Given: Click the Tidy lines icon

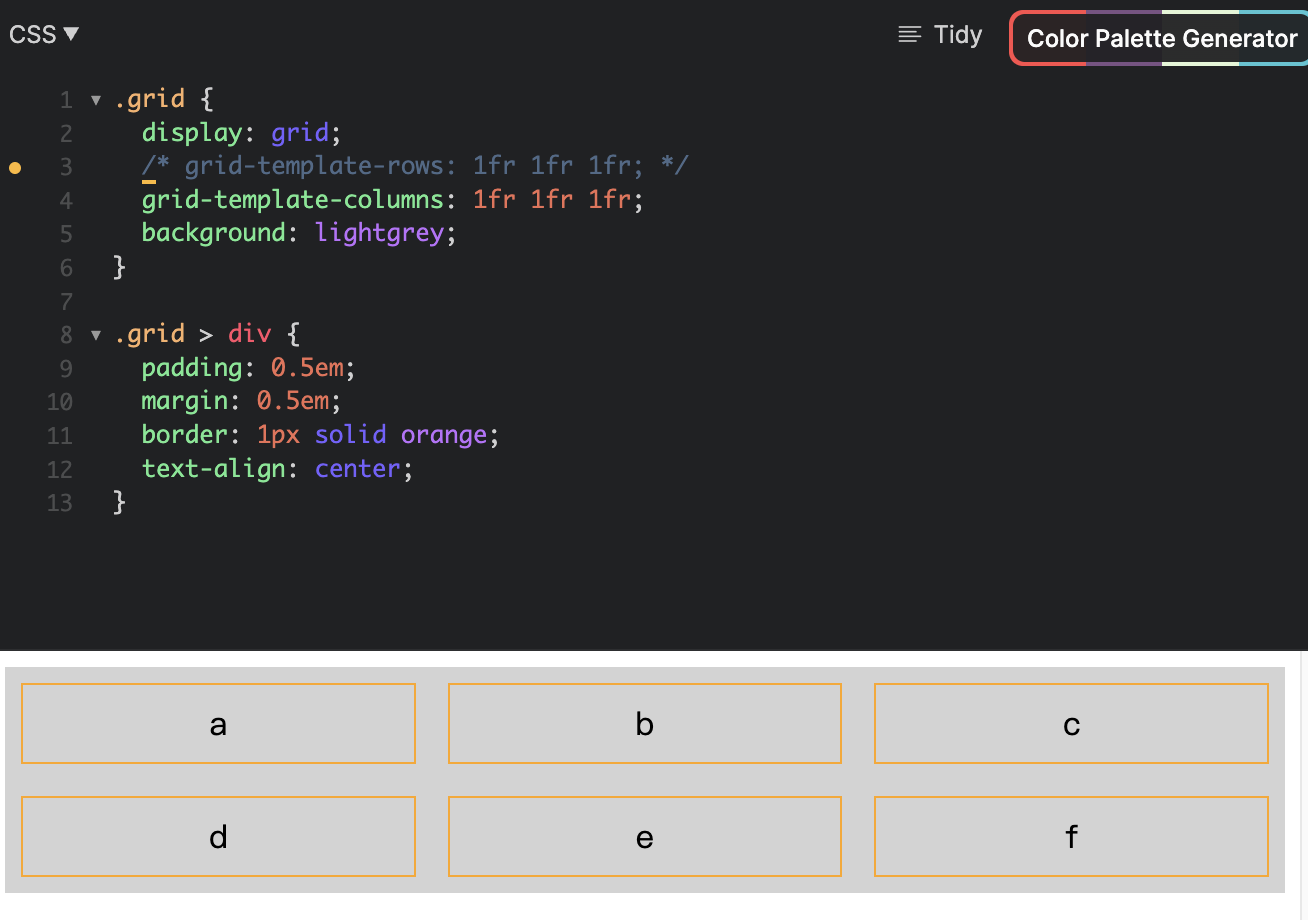Looking at the screenshot, I should tap(909, 35).
